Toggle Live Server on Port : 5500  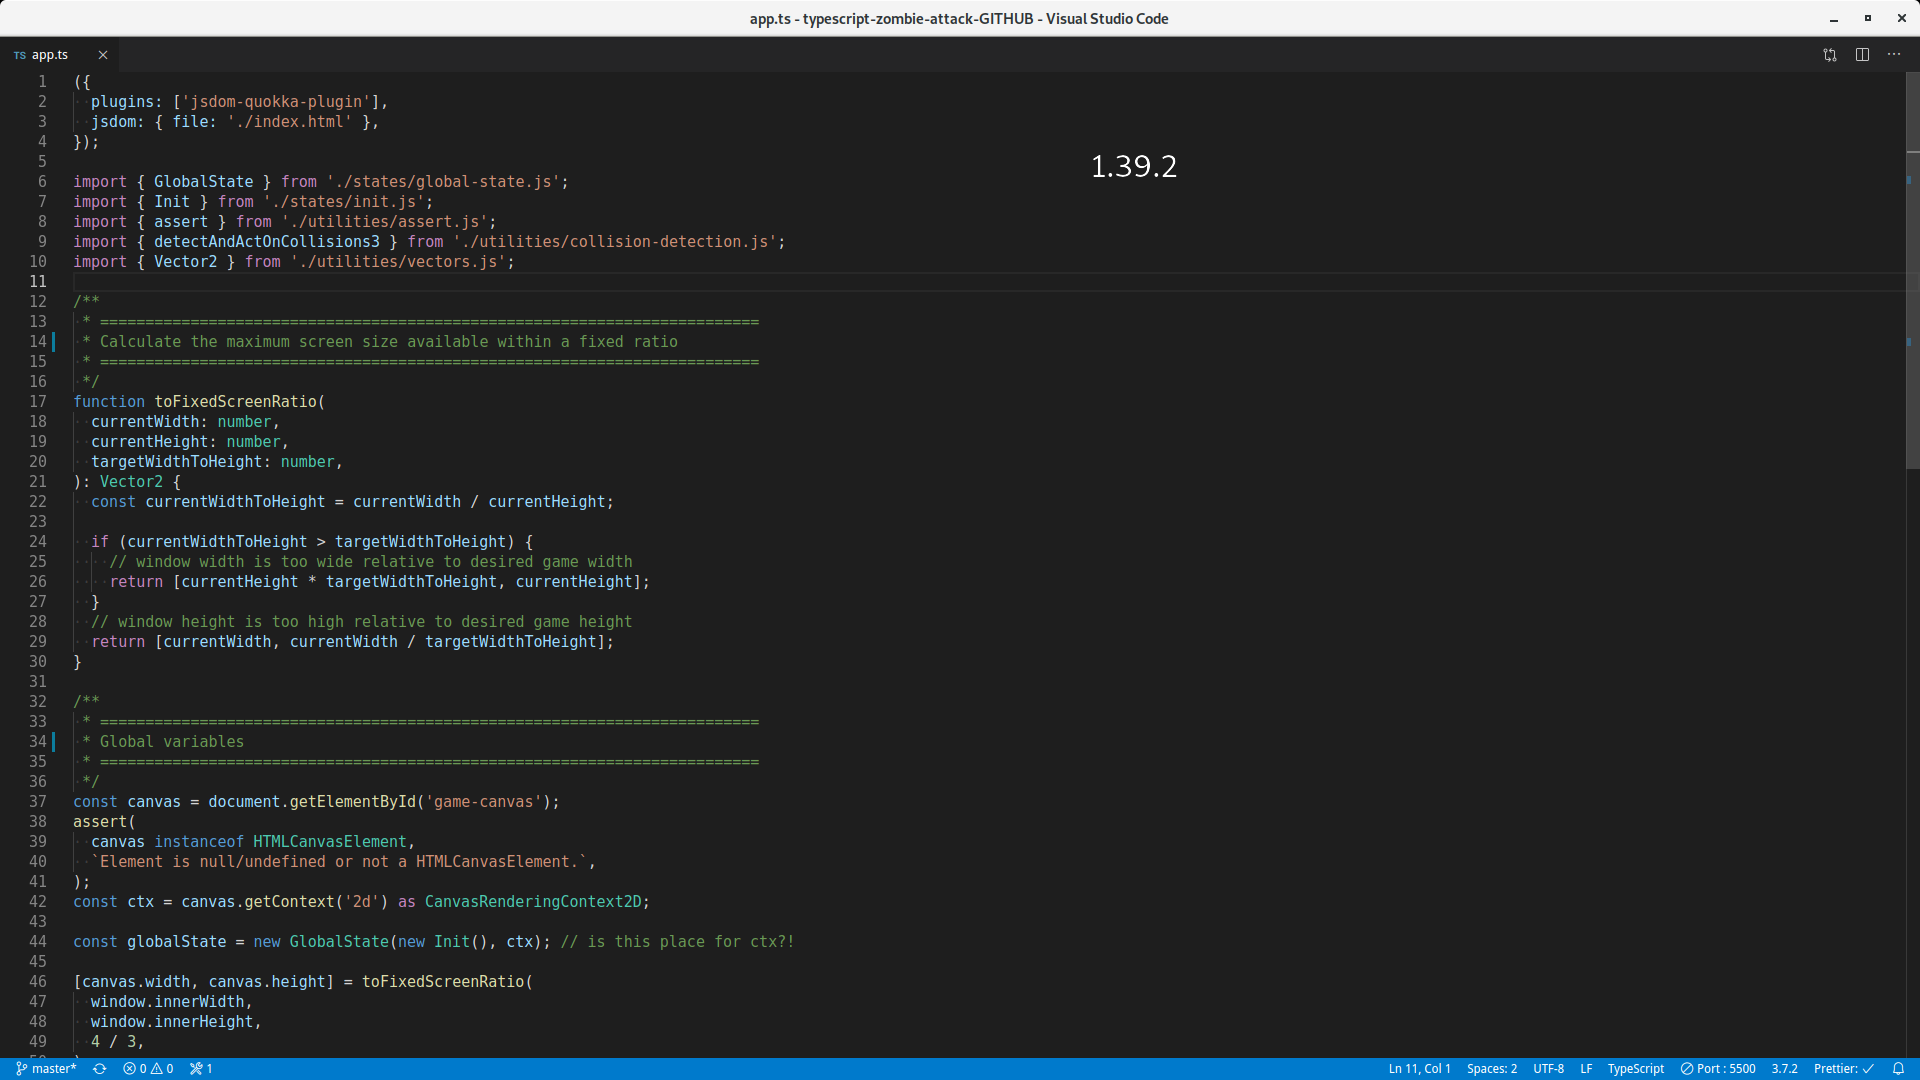click(1718, 1069)
